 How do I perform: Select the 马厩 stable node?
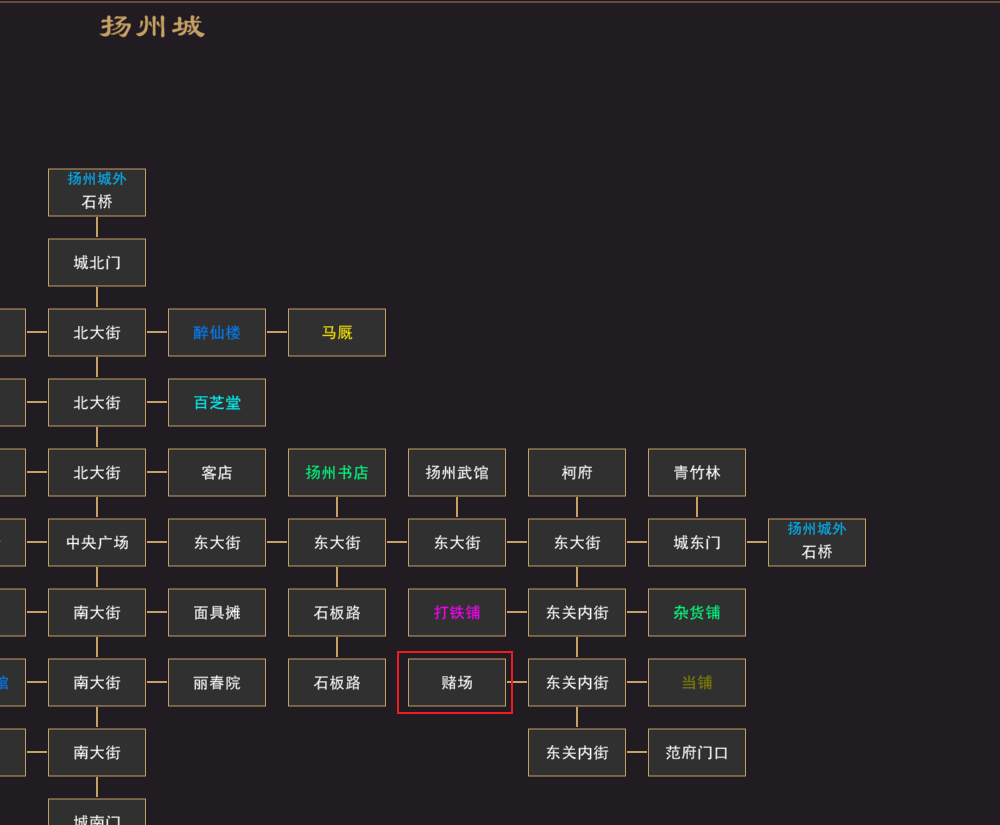click(x=337, y=333)
